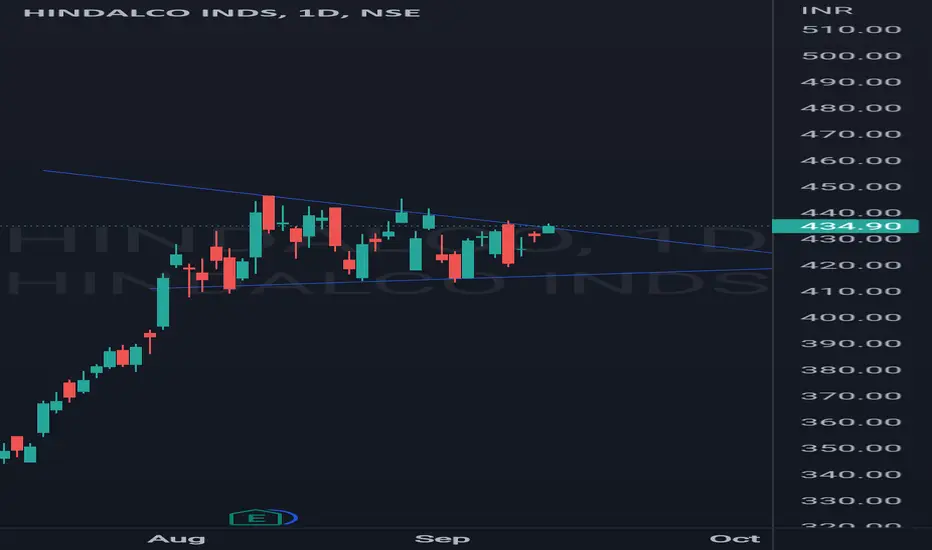Click the 510.00 price axis label

(851, 30)
